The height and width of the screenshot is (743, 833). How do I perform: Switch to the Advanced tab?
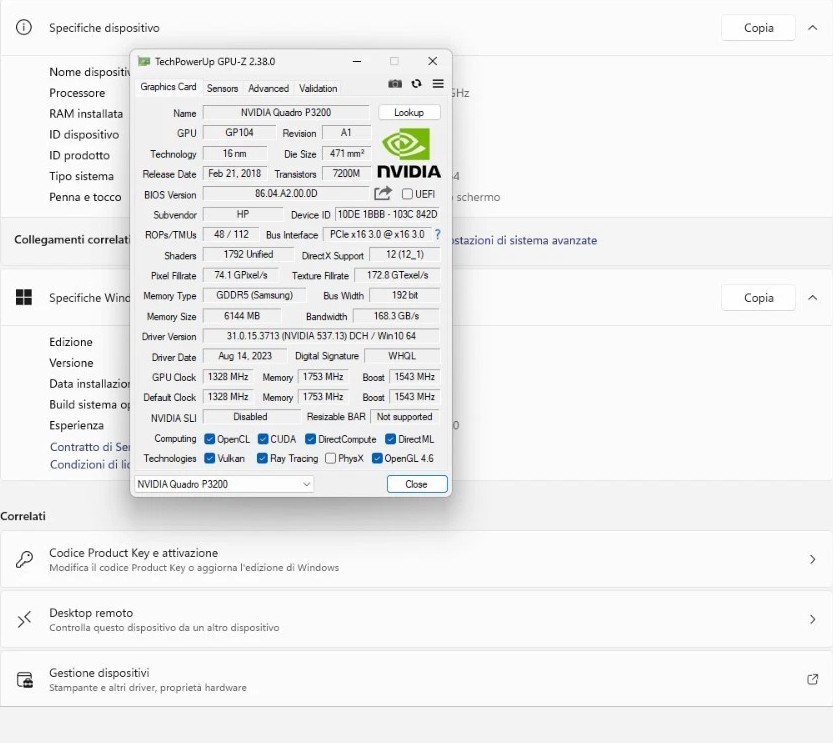pyautogui.click(x=268, y=88)
